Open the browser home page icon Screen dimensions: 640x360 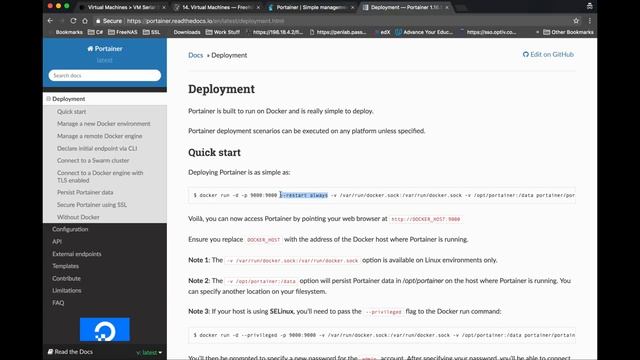pos(85,21)
